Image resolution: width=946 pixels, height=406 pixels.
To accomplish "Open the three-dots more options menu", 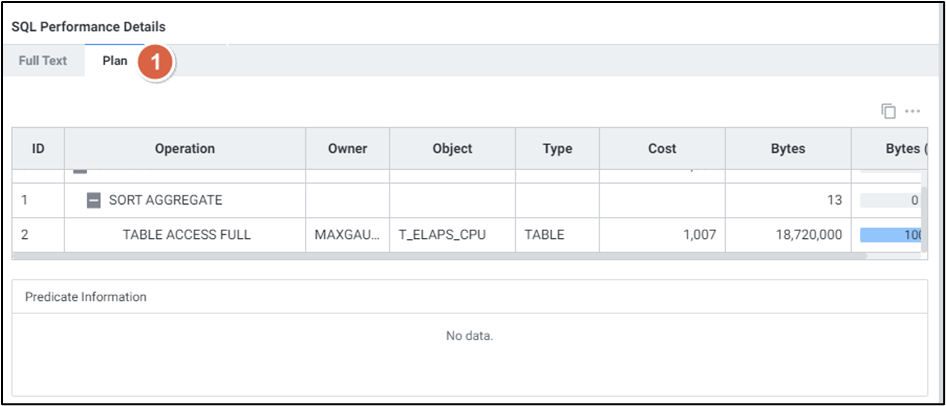I will point(912,111).
